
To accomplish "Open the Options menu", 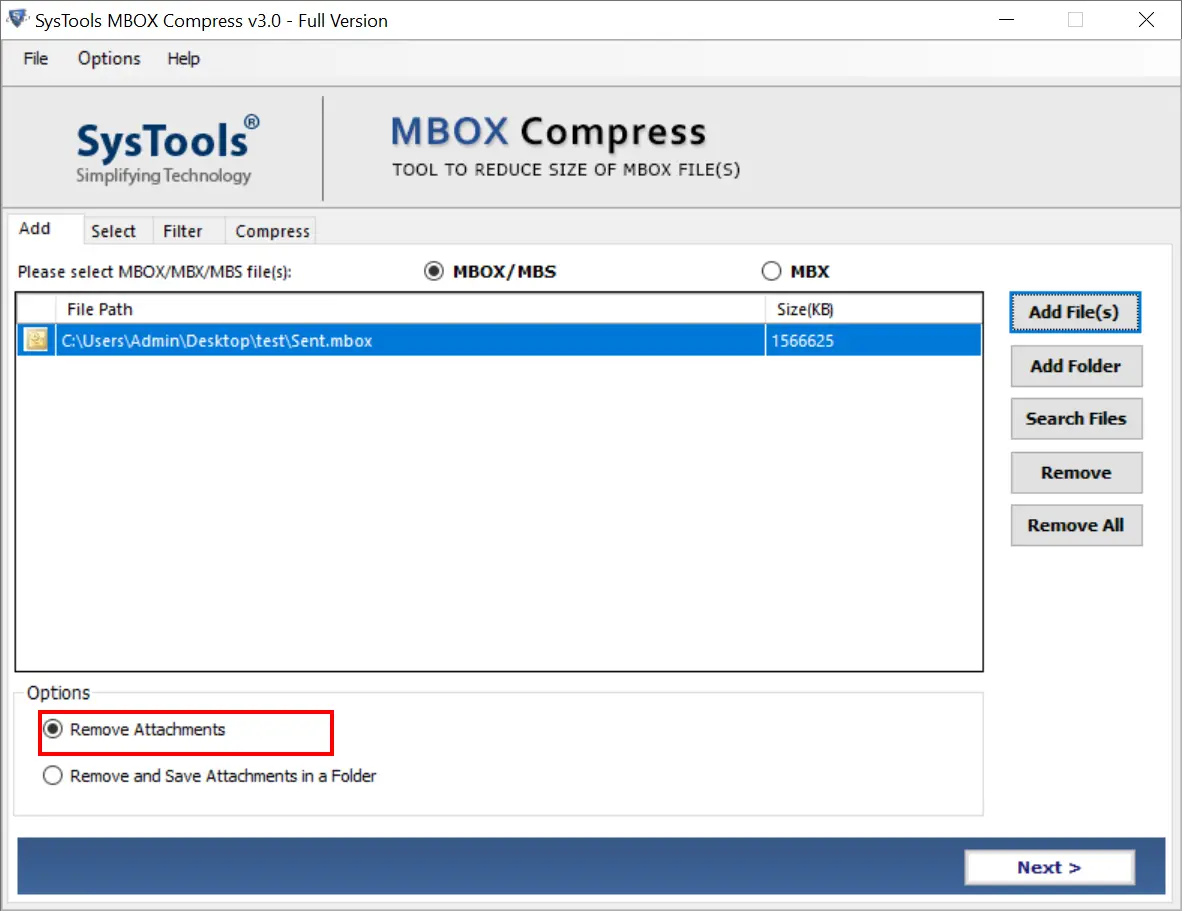I will point(109,59).
